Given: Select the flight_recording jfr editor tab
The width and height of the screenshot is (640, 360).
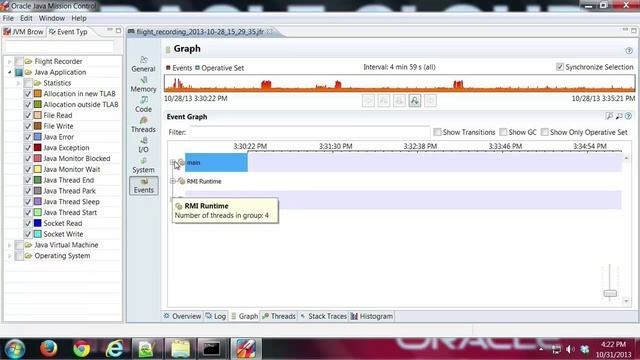Looking at the screenshot, I should pyautogui.click(x=200, y=32).
